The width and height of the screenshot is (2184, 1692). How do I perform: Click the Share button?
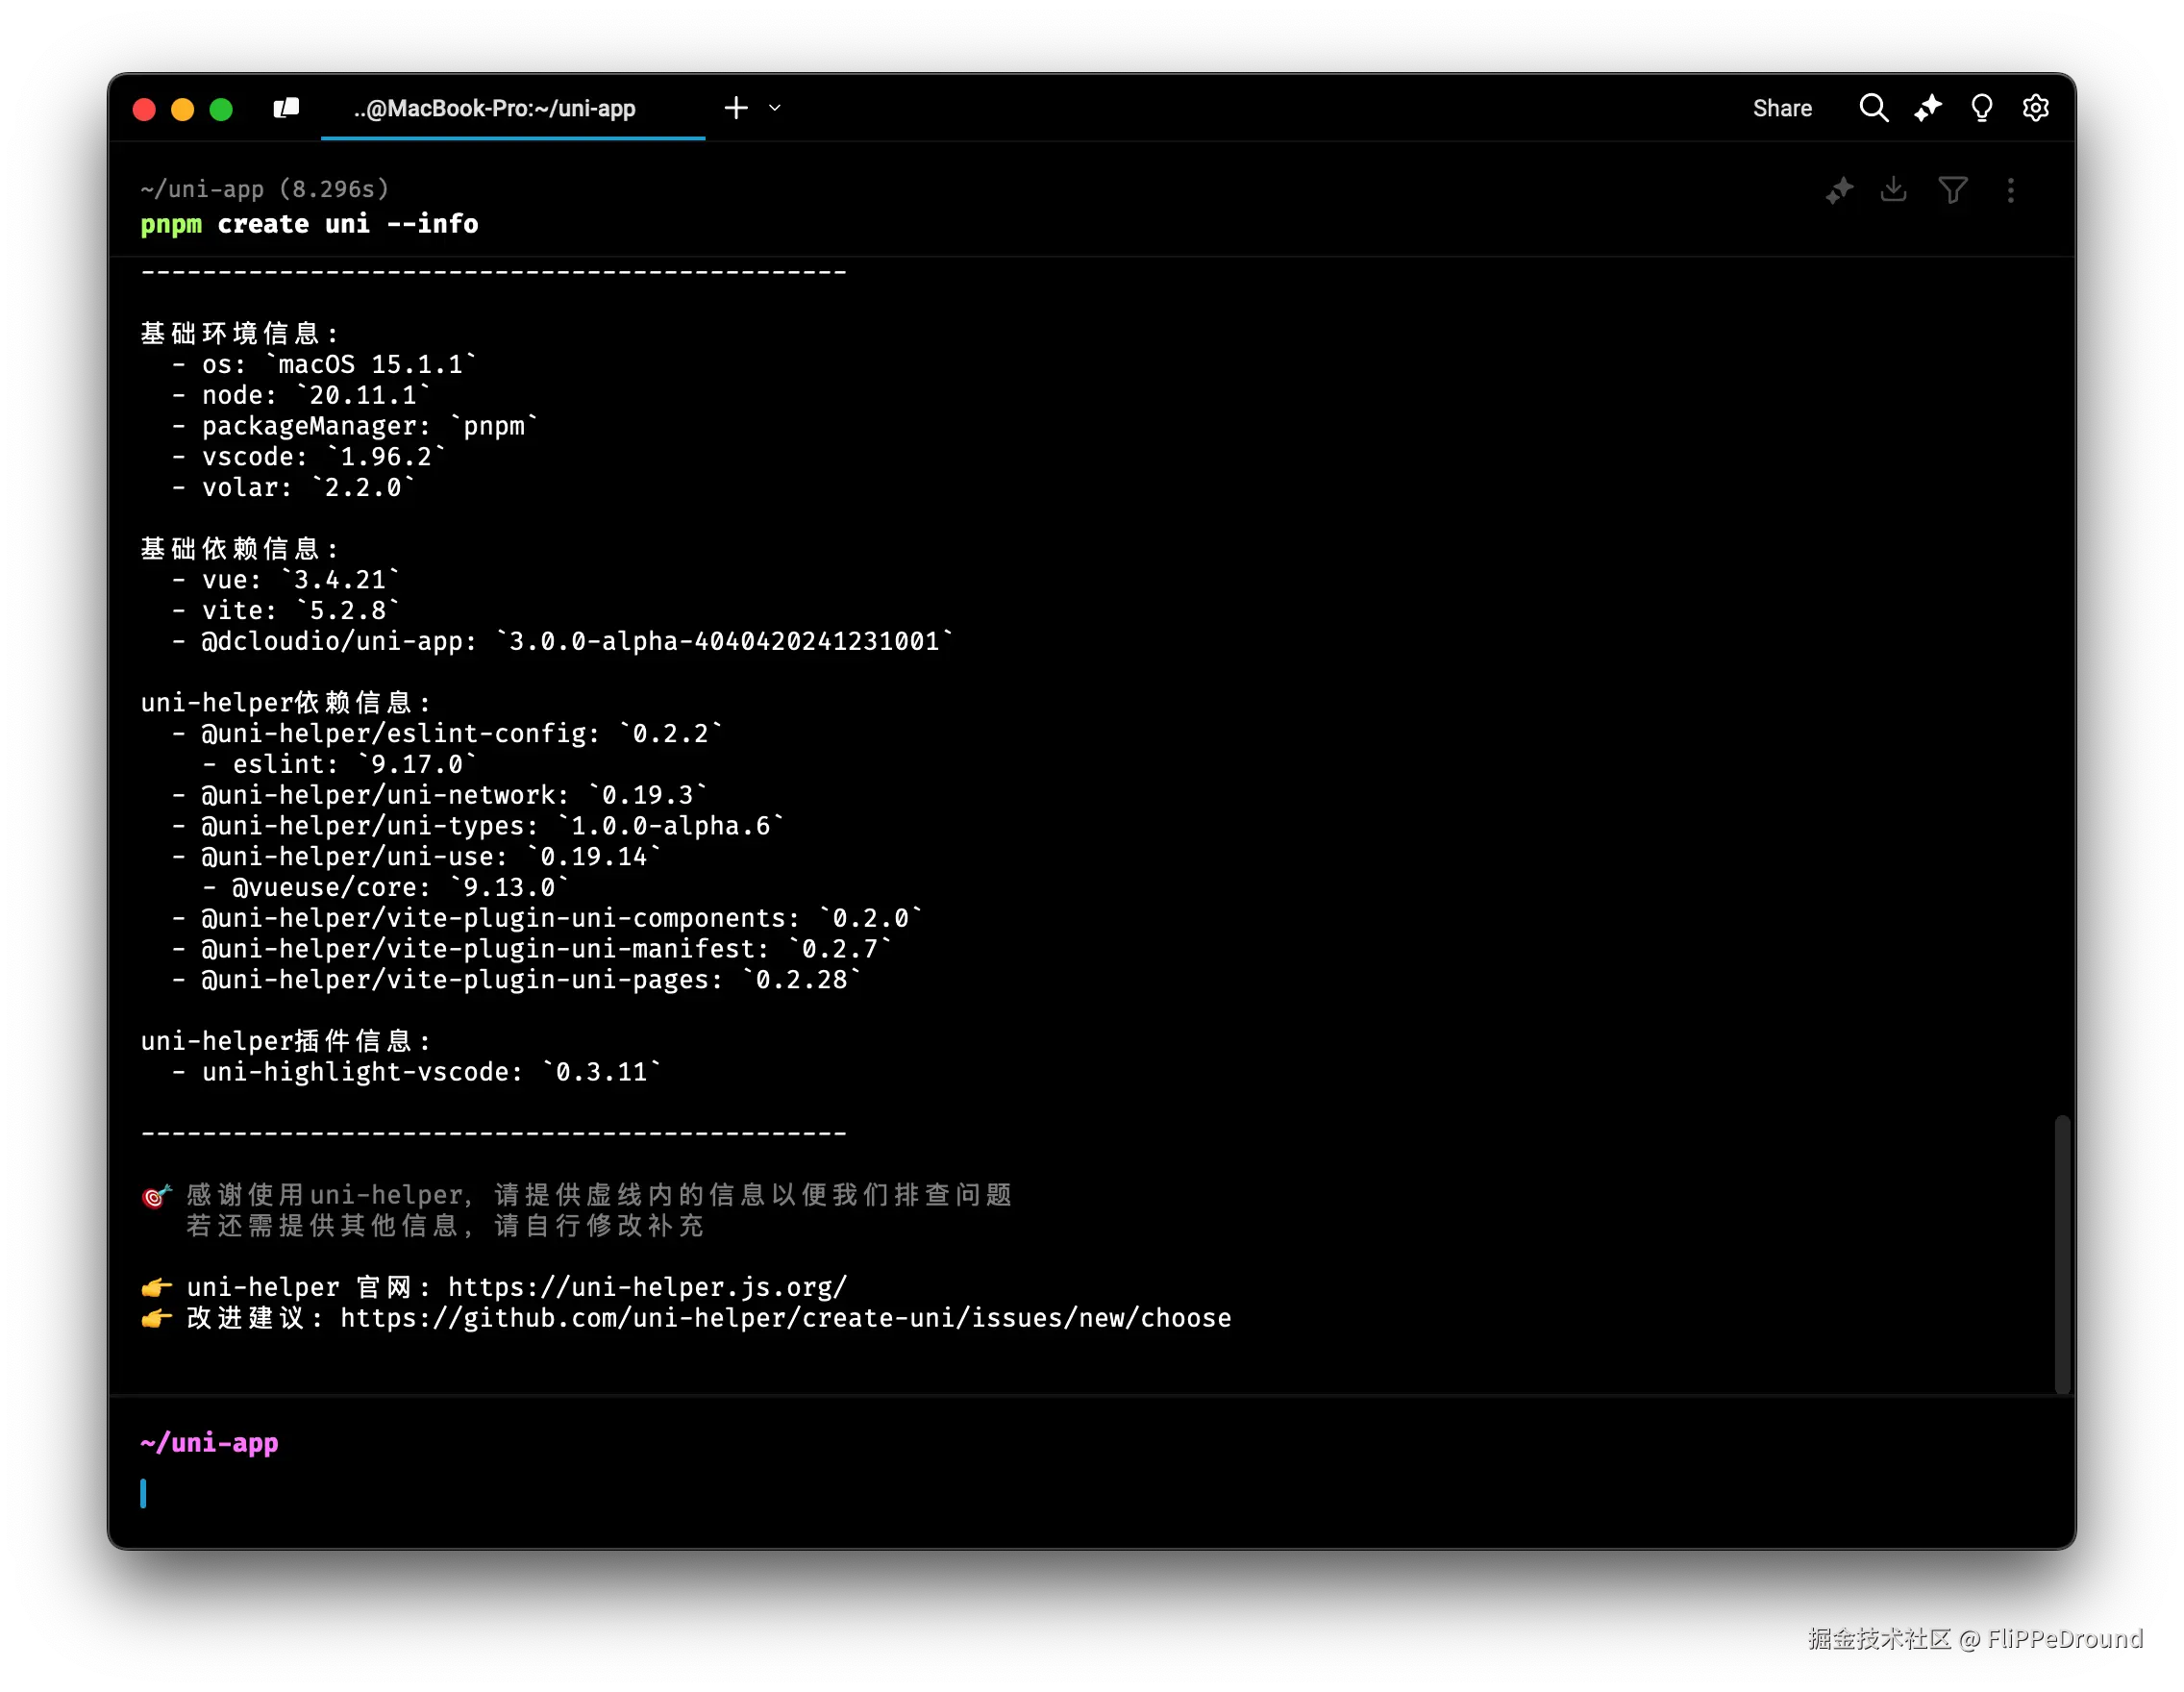point(1781,108)
